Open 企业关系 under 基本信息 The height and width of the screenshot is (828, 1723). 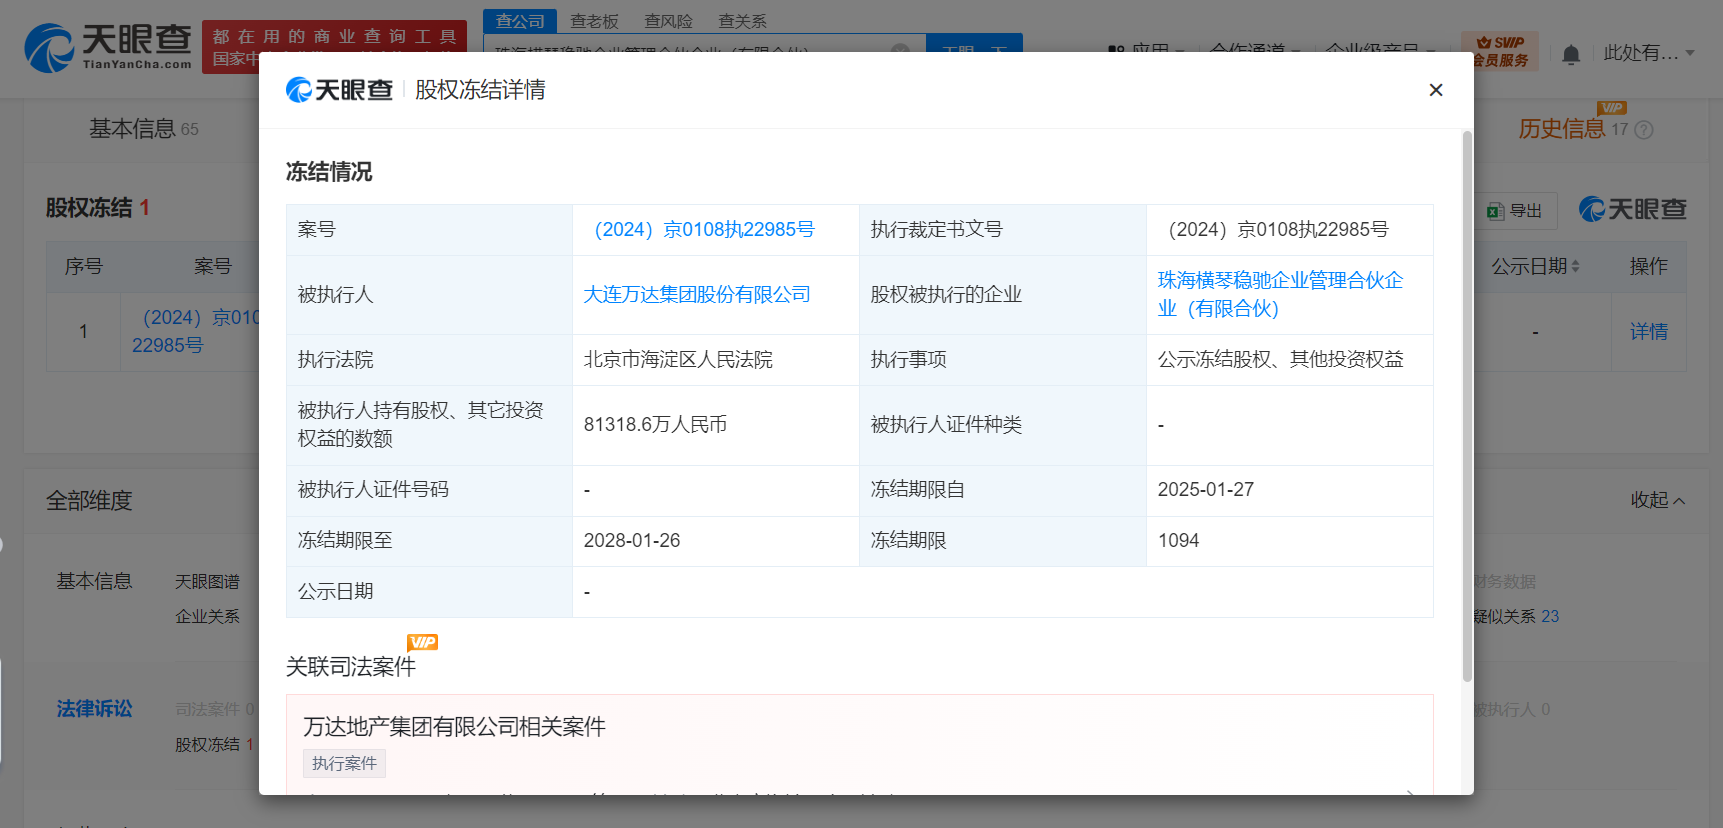[x=207, y=617]
